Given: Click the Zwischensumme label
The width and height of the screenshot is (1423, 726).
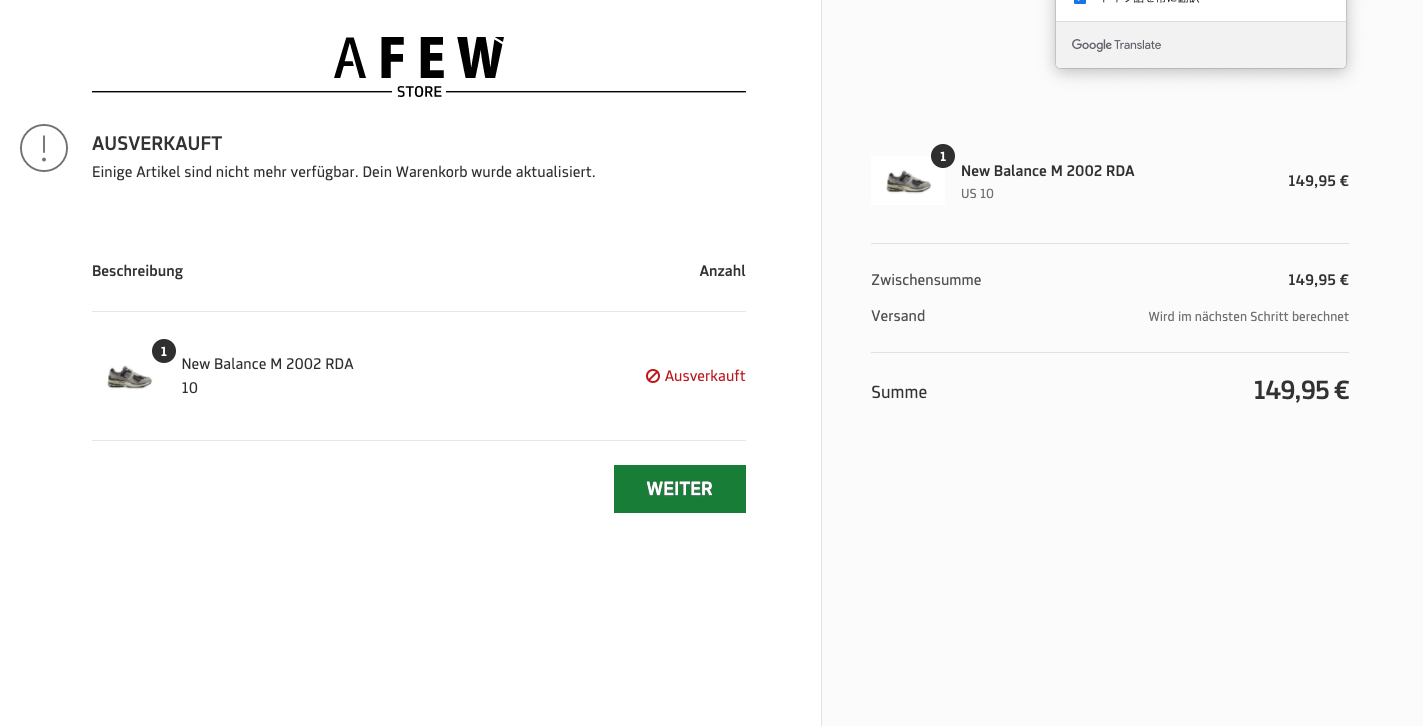Looking at the screenshot, I should (x=926, y=280).
